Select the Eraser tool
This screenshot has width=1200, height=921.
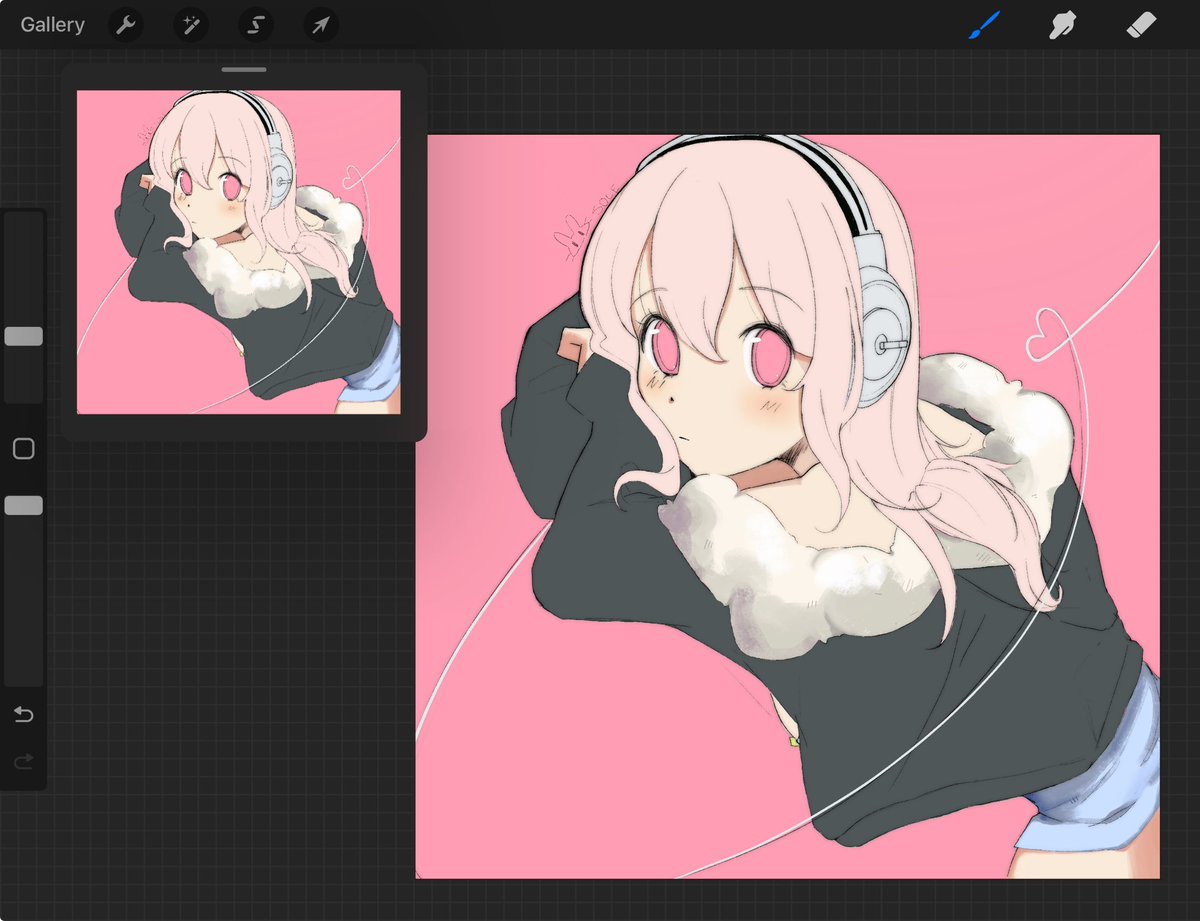(x=1140, y=25)
